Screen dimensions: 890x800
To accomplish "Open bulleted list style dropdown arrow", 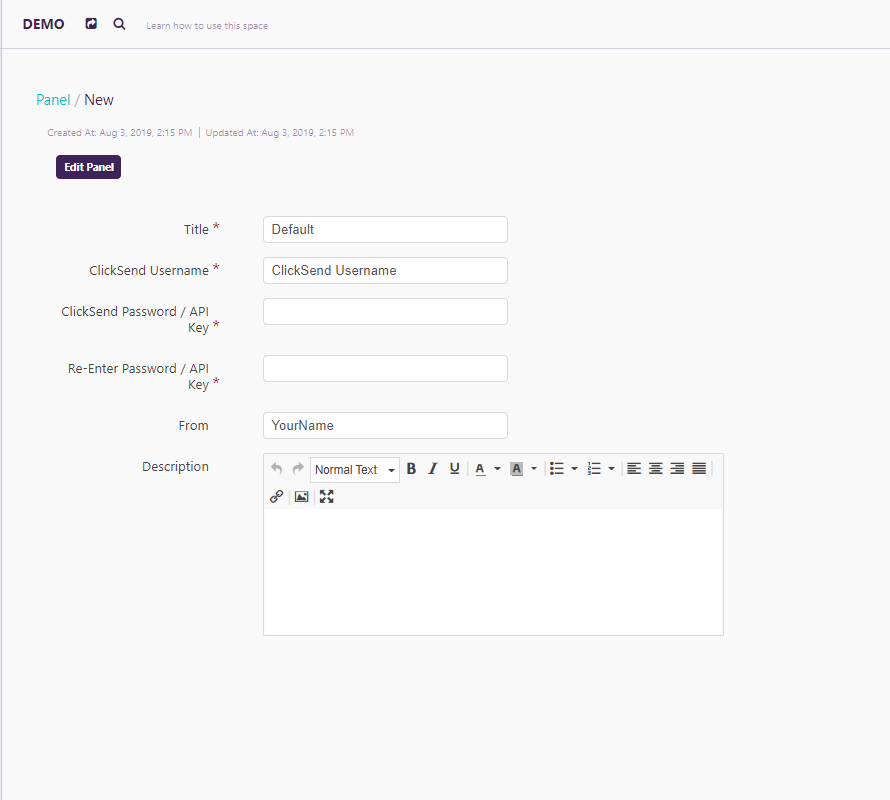I will coord(574,469).
